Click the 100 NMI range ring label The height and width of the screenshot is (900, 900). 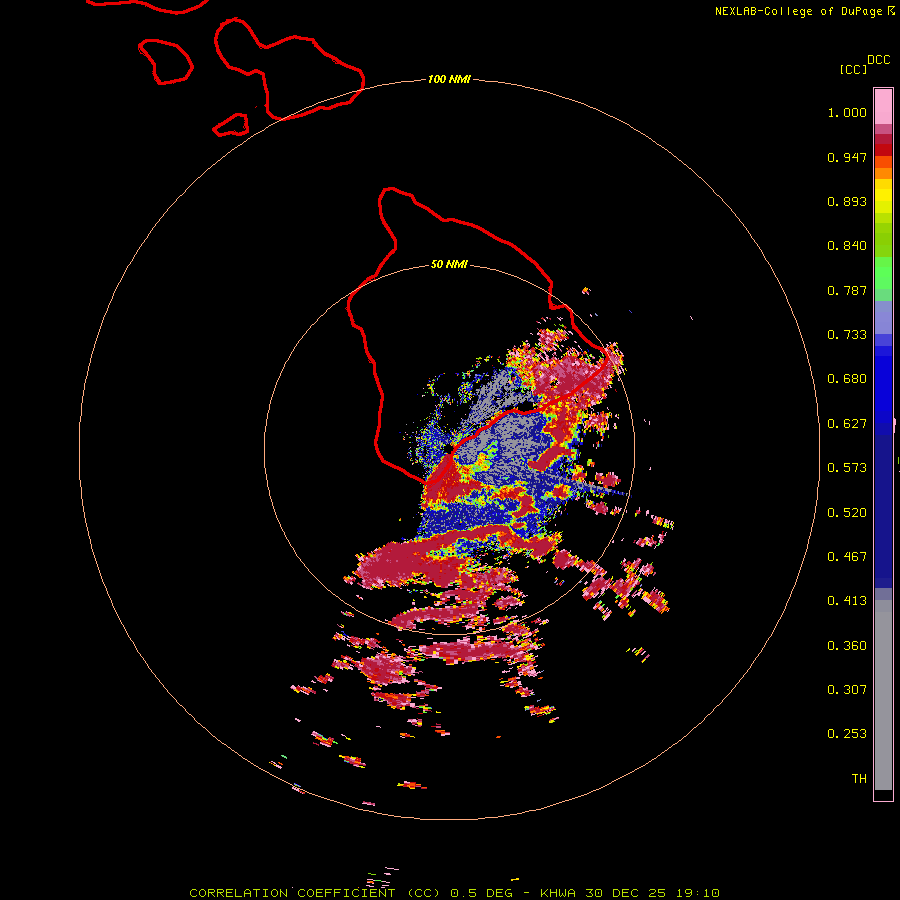pos(449,79)
